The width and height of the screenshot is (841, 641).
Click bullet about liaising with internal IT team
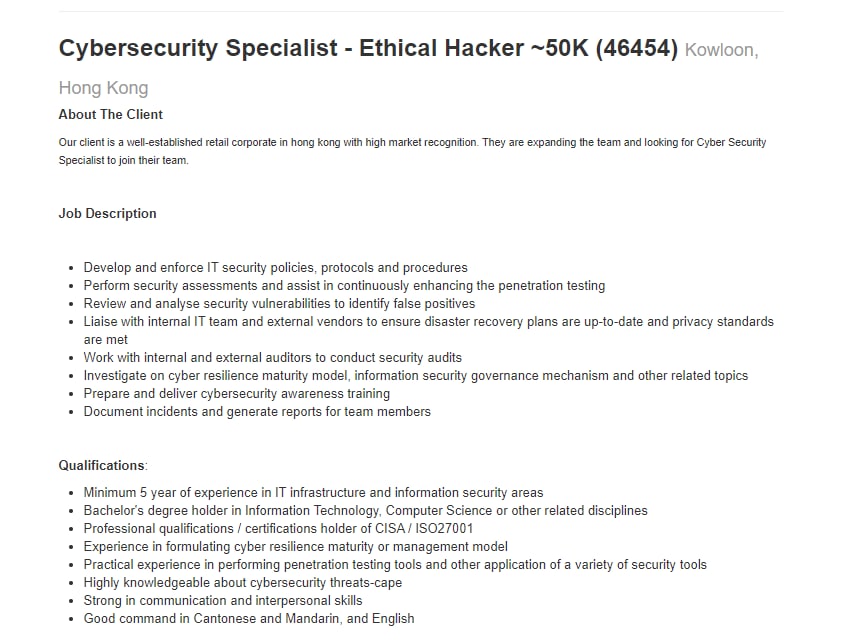(x=428, y=322)
